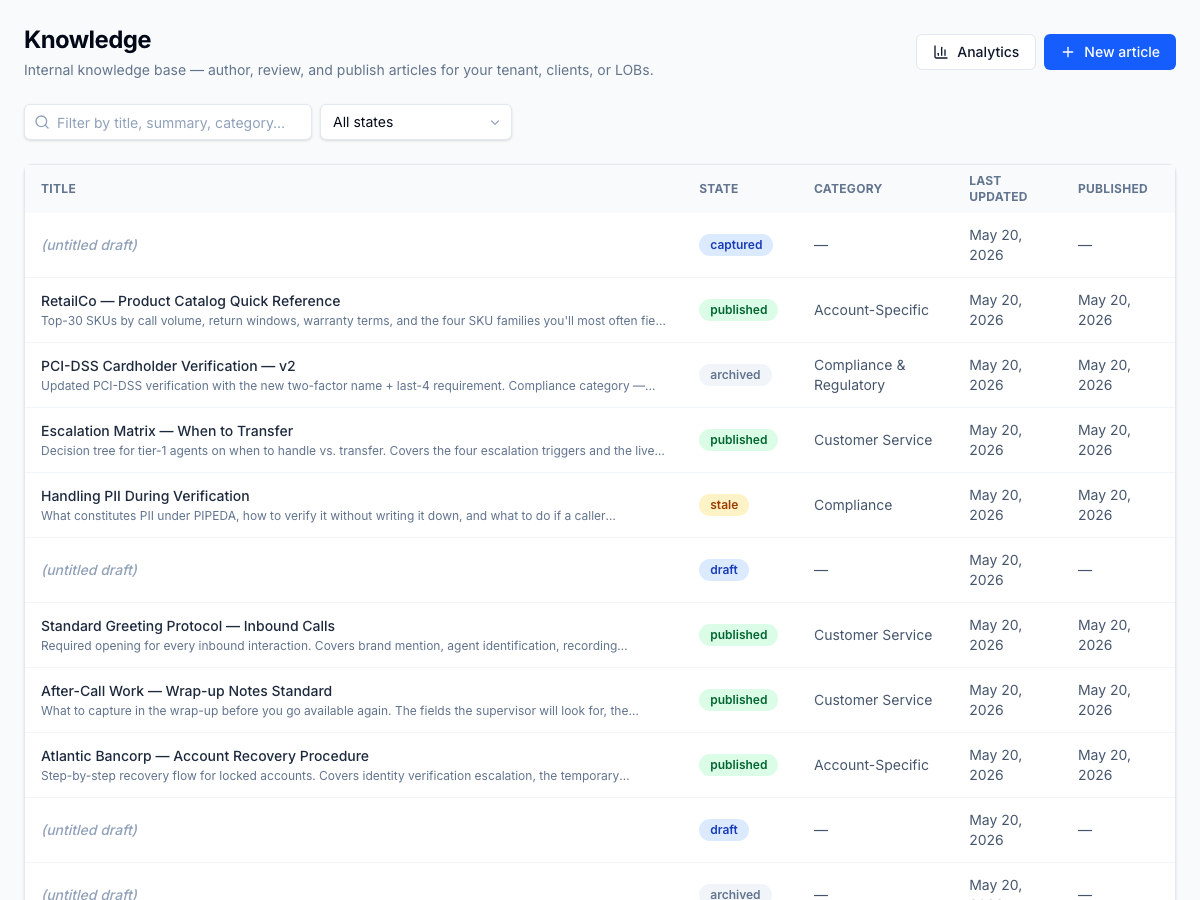Click Handling PII row's last updated date
1200x900 pixels.
pos(996,505)
